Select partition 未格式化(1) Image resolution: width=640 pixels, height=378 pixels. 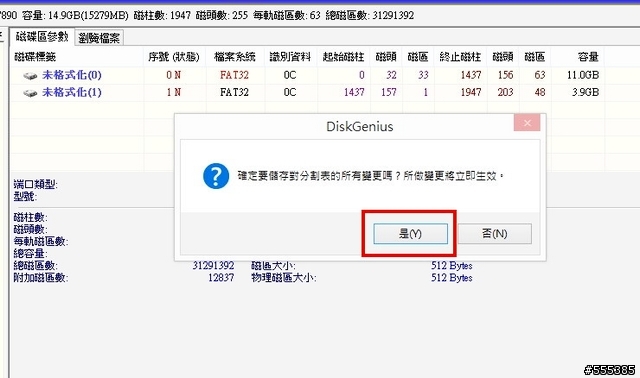[71, 92]
